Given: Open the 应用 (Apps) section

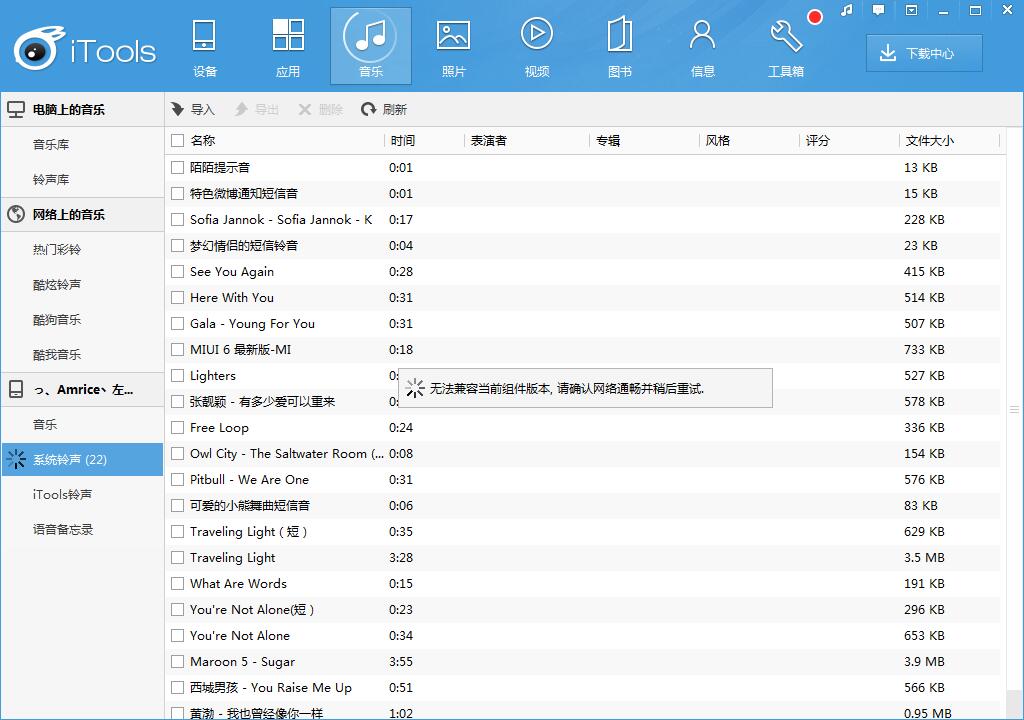Looking at the screenshot, I should [287, 46].
